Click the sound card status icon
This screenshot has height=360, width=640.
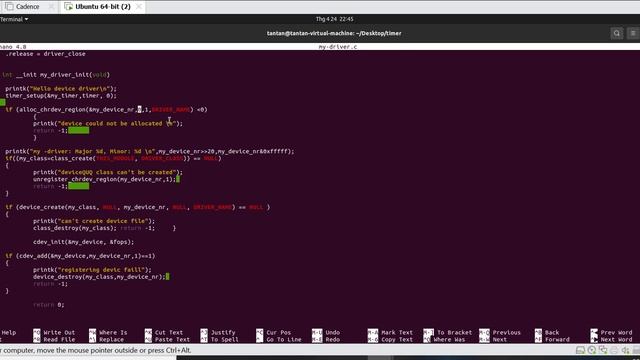point(625,350)
